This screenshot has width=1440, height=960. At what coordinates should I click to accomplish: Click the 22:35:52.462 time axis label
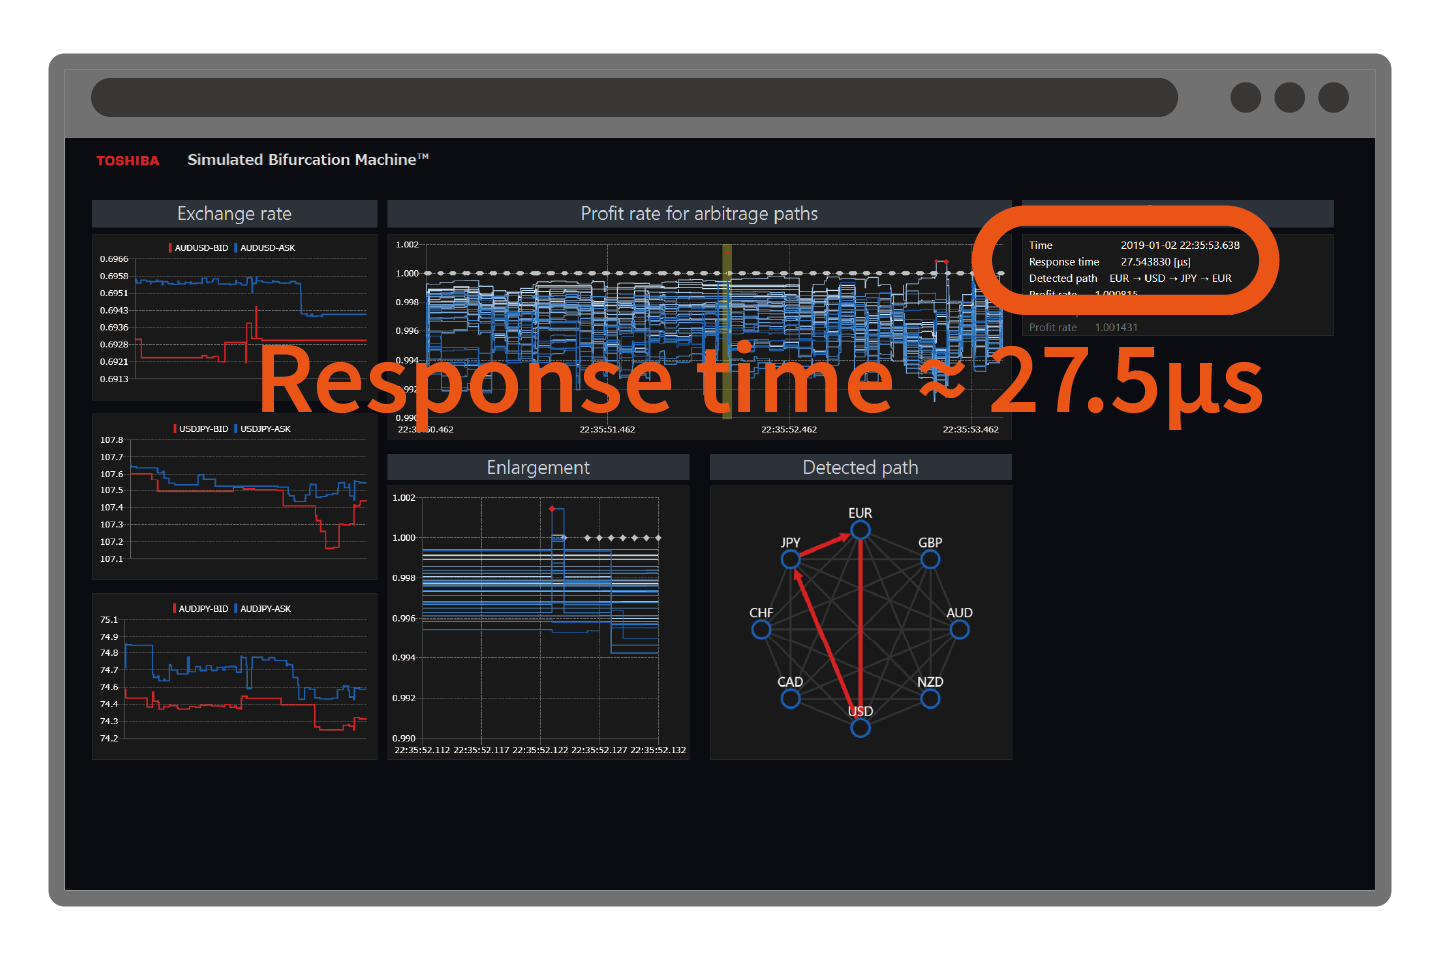(x=789, y=429)
